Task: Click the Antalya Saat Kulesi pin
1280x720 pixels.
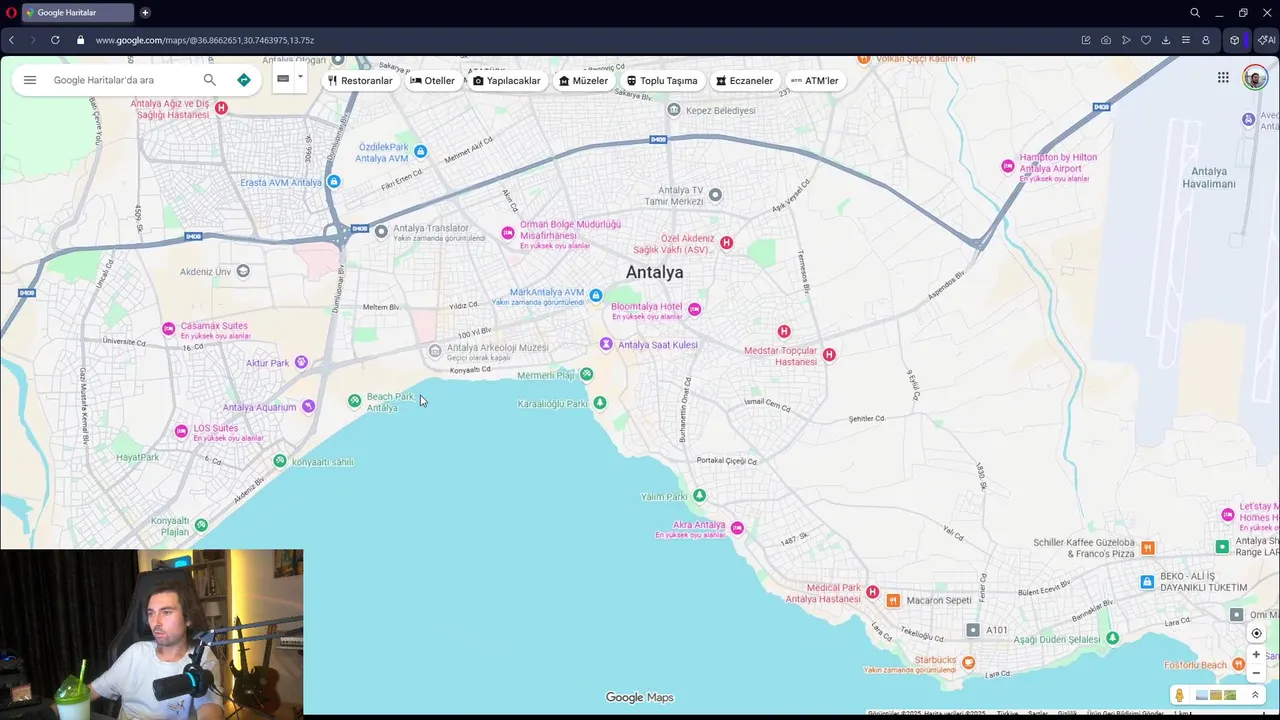Action: (606, 344)
